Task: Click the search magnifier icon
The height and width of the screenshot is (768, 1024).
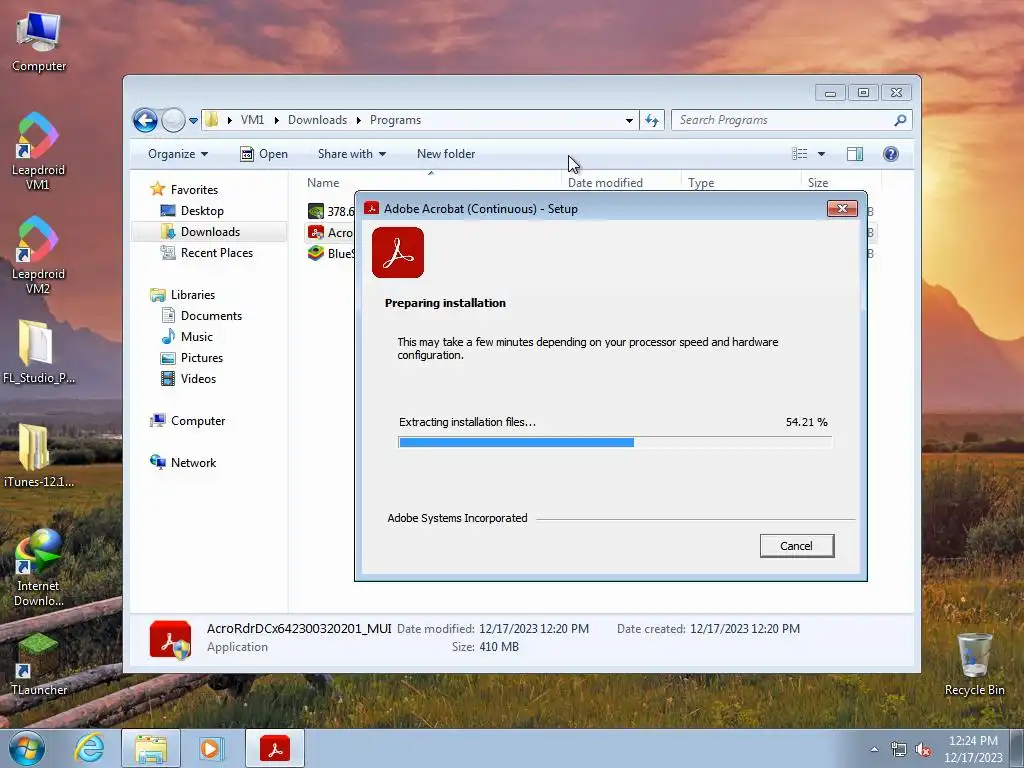Action: 901,120
